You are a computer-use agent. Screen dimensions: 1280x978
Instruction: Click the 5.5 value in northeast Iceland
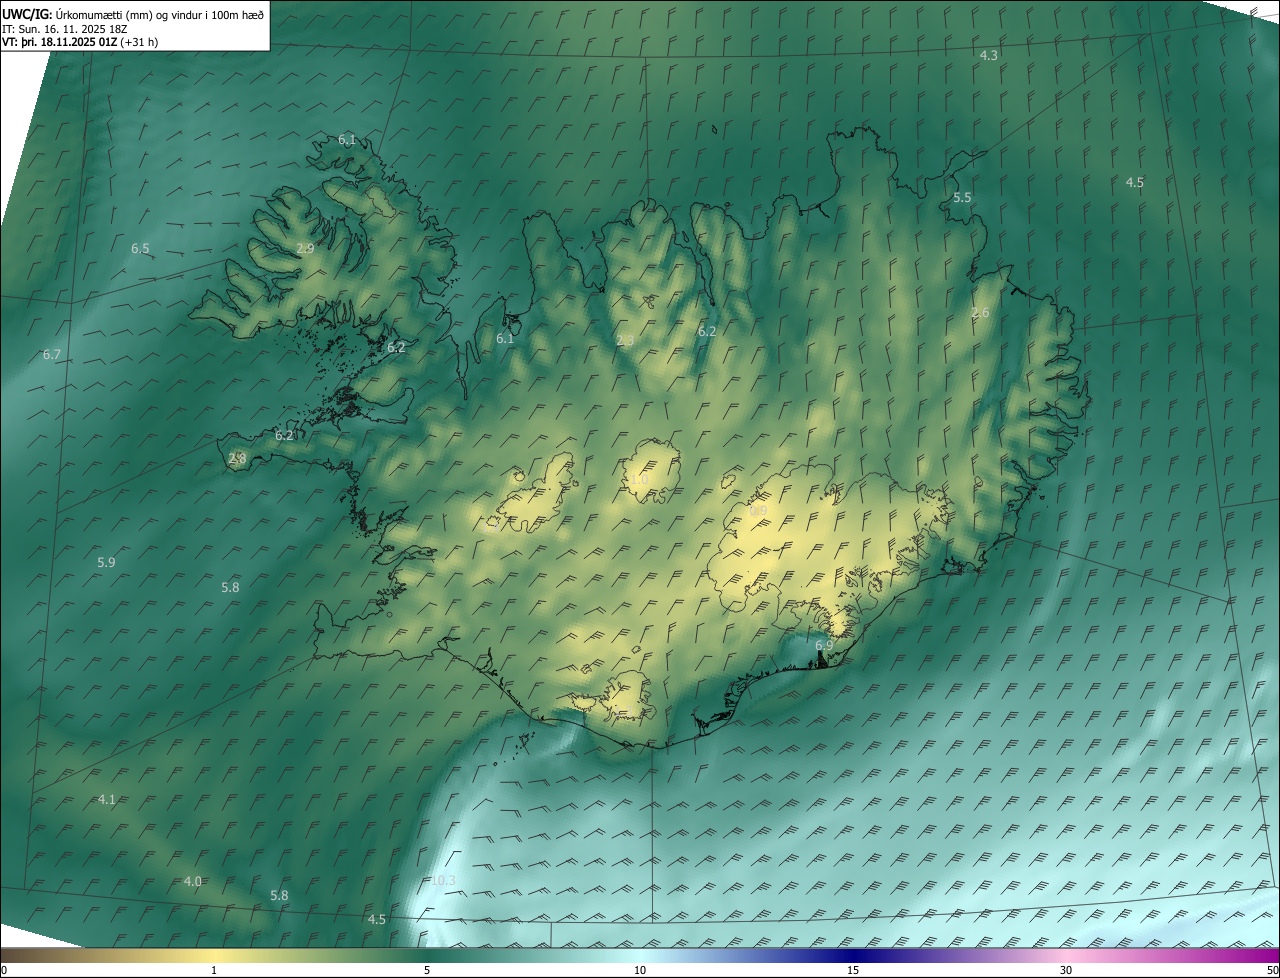[962, 198]
